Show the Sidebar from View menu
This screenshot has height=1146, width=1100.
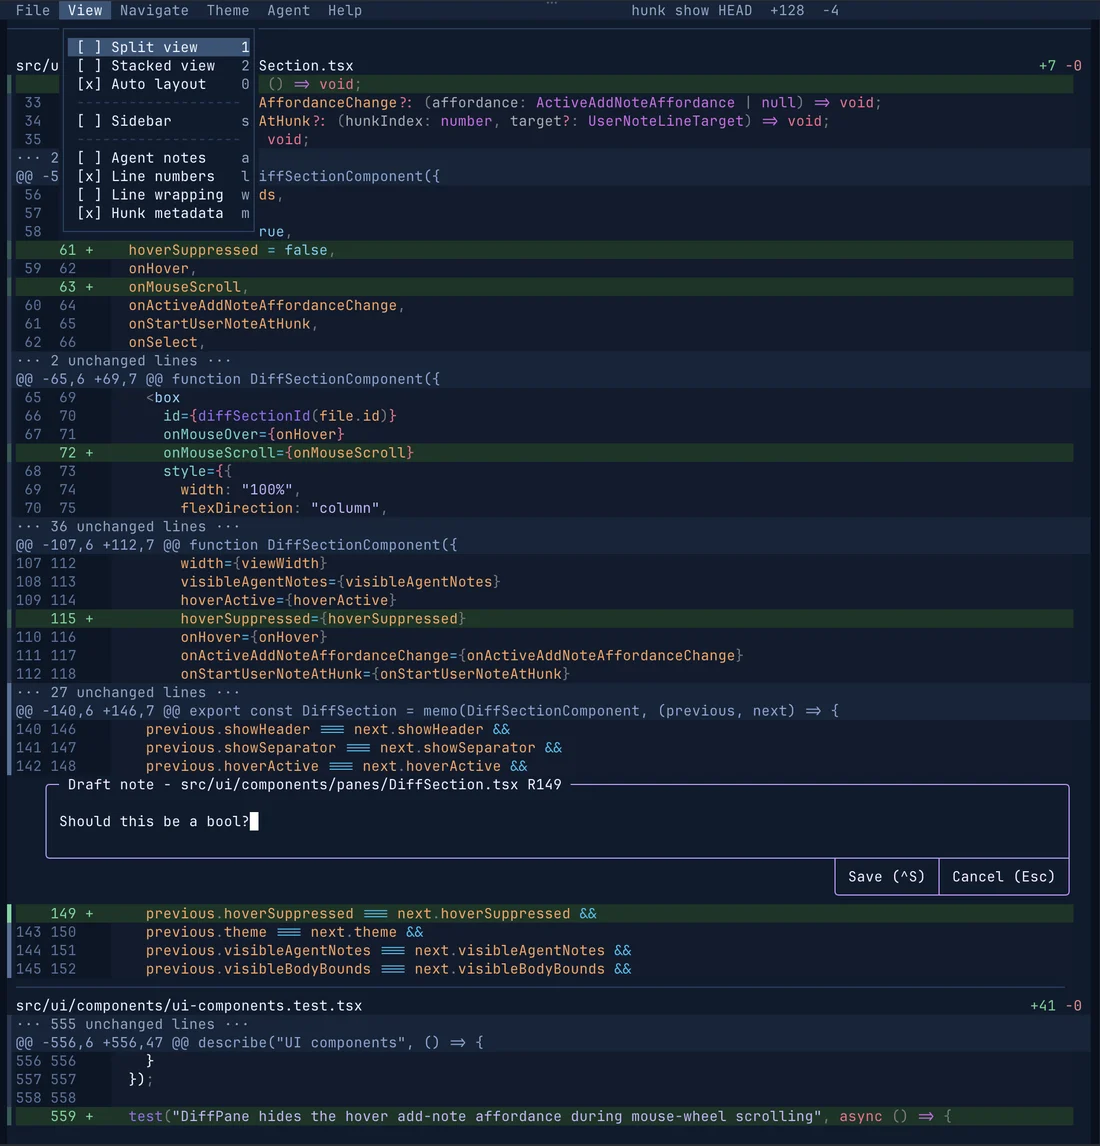pos(159,121)
